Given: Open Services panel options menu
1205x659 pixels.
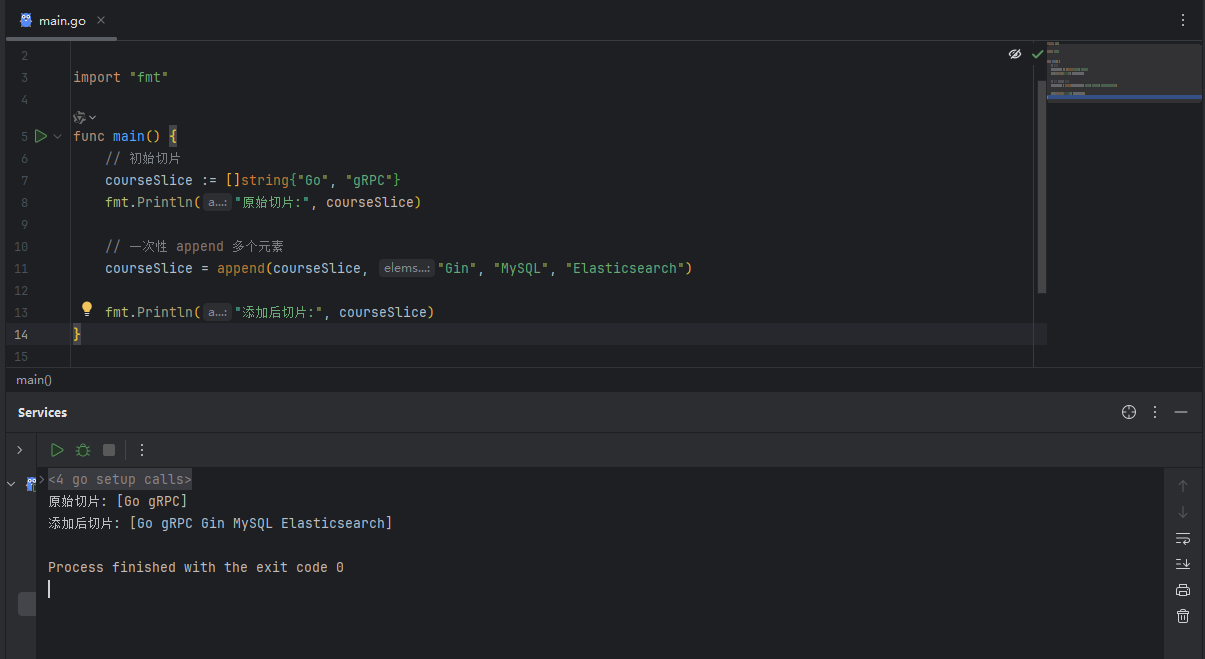Looking at the screenshot, I should pos(1155,412).
